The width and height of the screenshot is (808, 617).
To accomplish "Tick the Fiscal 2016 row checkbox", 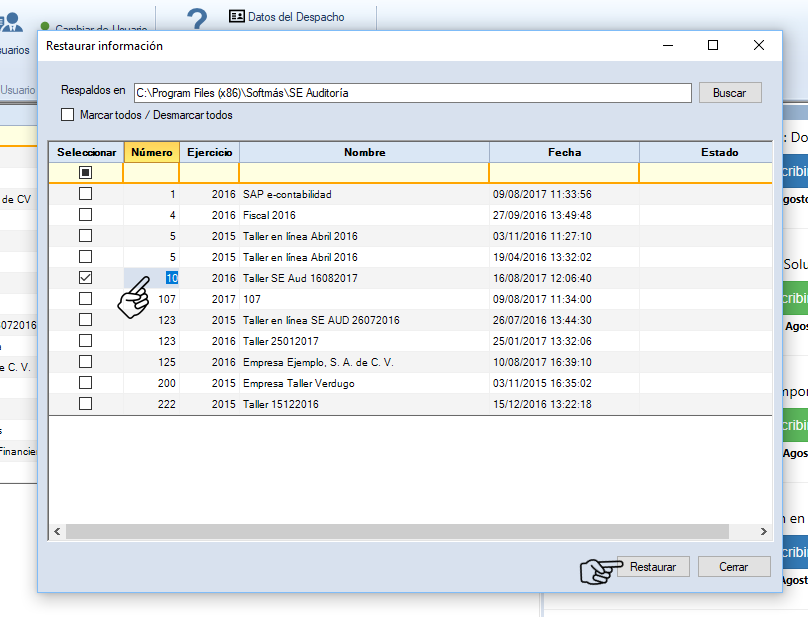I will click(x=86, y=215).
